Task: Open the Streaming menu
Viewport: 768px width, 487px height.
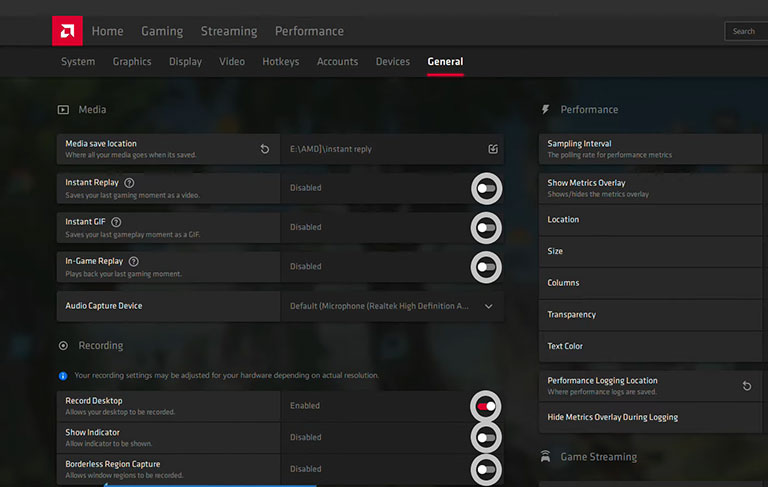Action: (x=229, y=31)
